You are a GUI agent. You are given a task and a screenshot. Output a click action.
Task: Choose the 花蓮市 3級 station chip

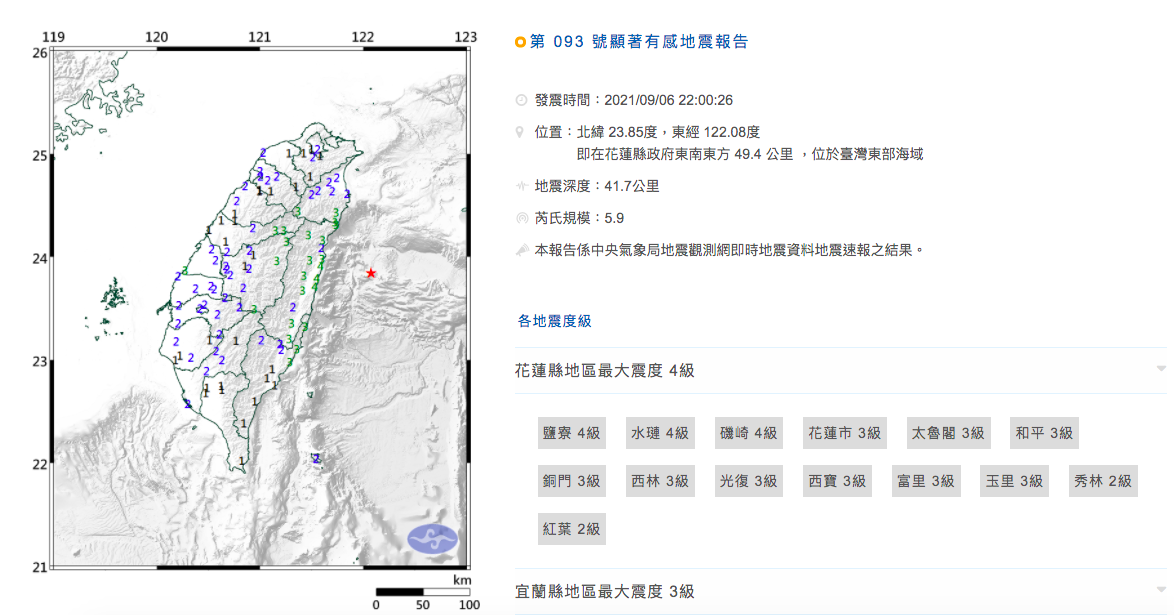tap(845, 433)
